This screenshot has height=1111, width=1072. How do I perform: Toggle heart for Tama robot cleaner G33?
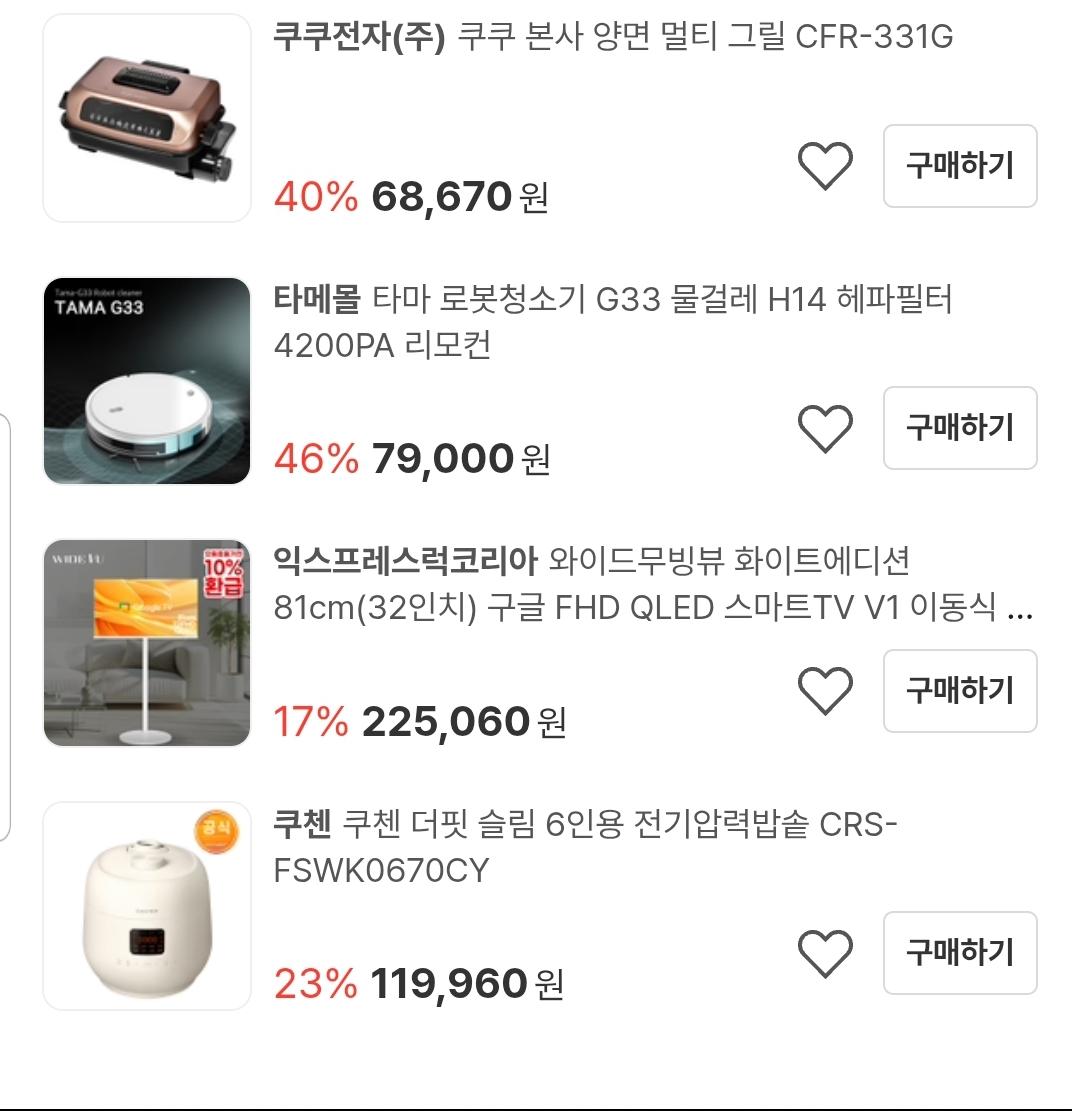(x=825, y=429)
